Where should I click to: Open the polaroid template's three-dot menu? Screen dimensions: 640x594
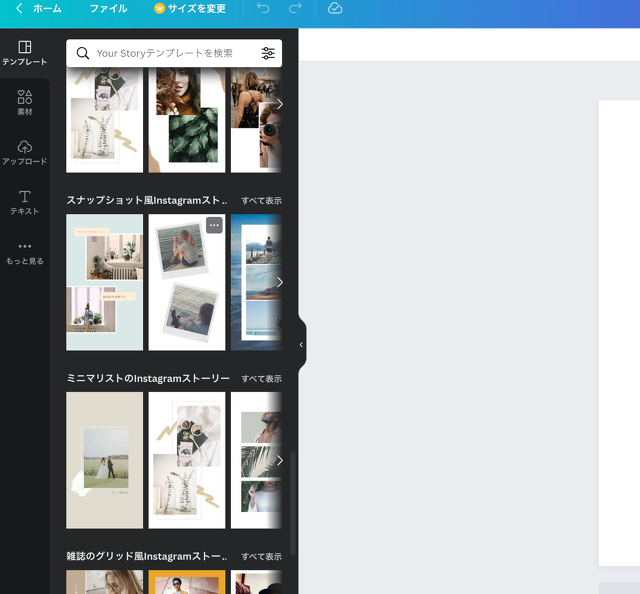coord(214,225)
